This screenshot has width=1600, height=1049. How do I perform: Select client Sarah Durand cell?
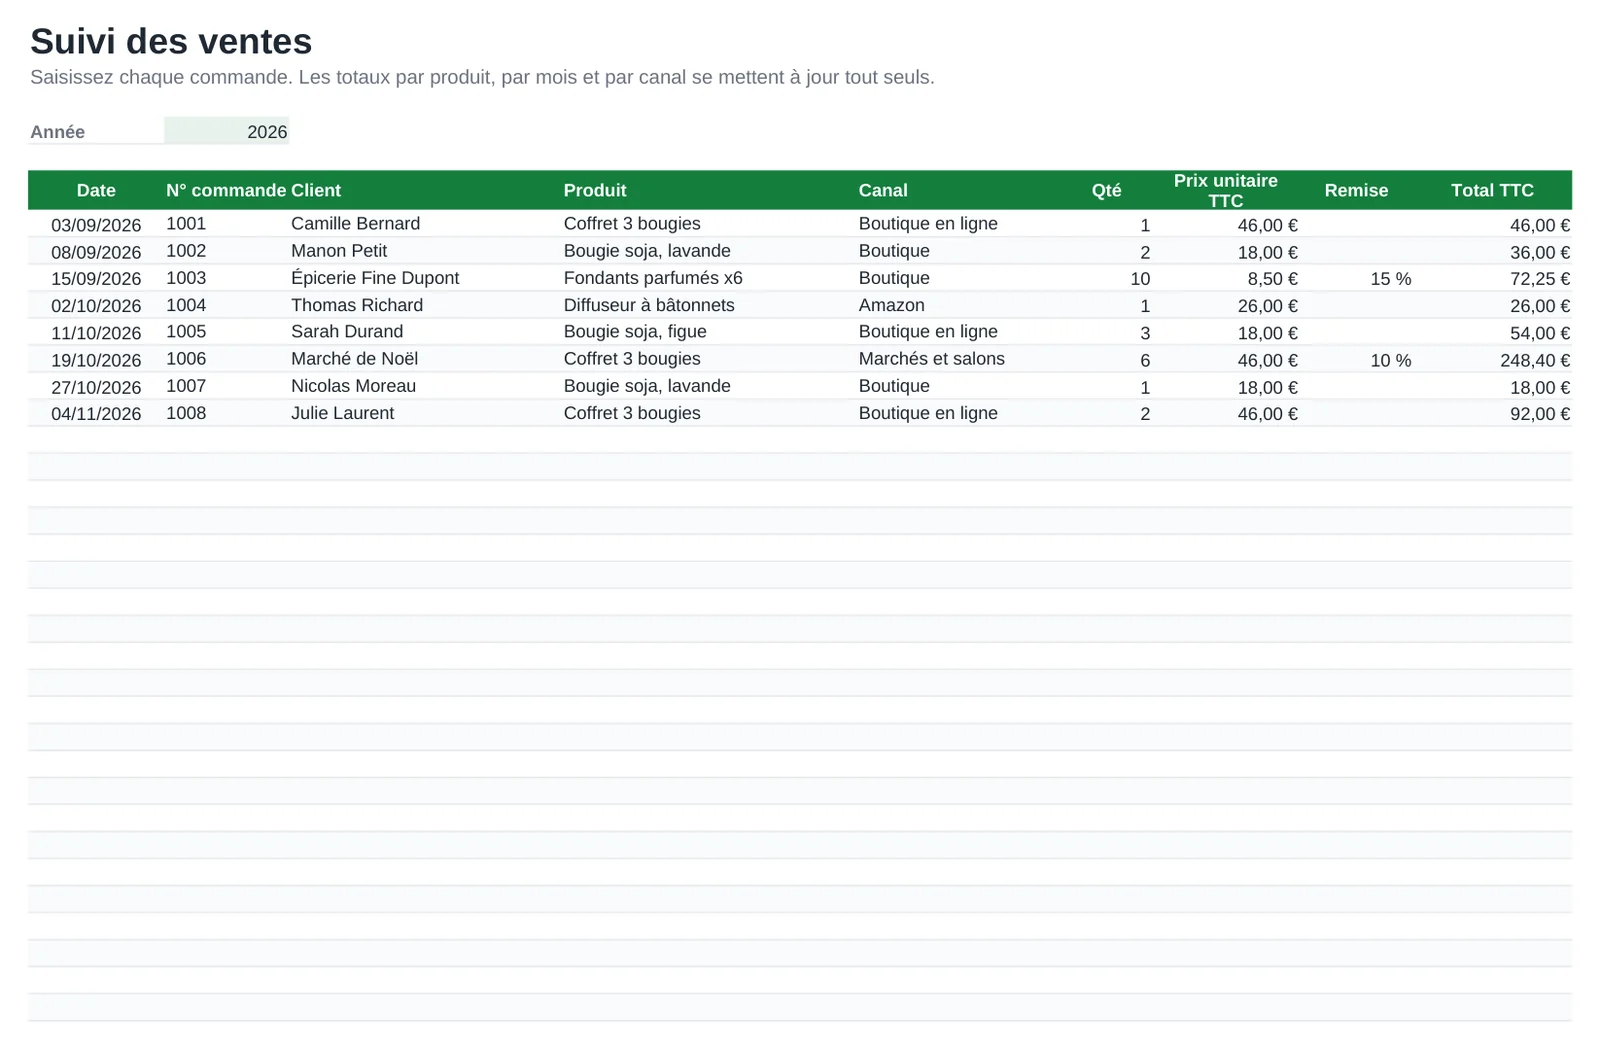[x=425, y=332]
